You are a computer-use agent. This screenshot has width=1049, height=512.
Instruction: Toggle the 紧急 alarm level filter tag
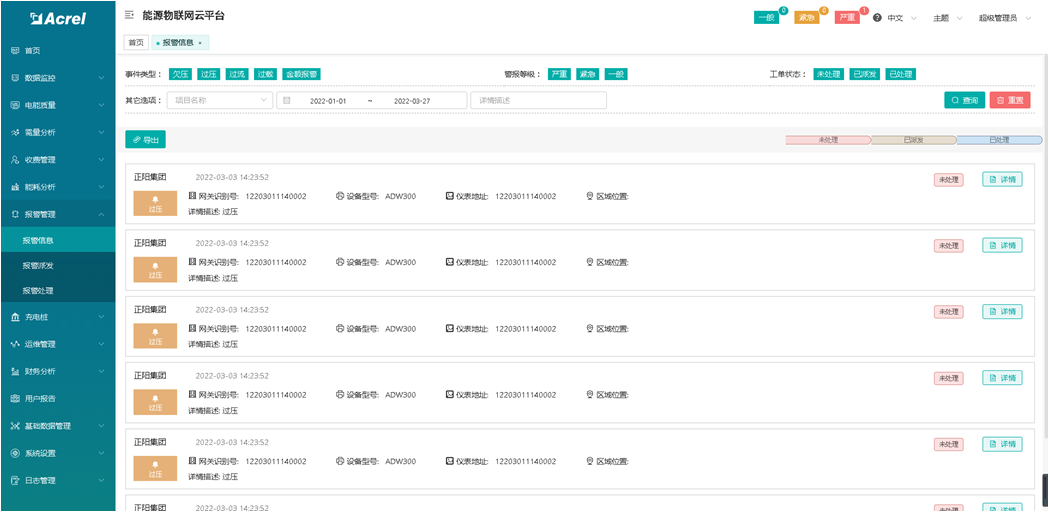pyautogui.click(x=588, y=74)
